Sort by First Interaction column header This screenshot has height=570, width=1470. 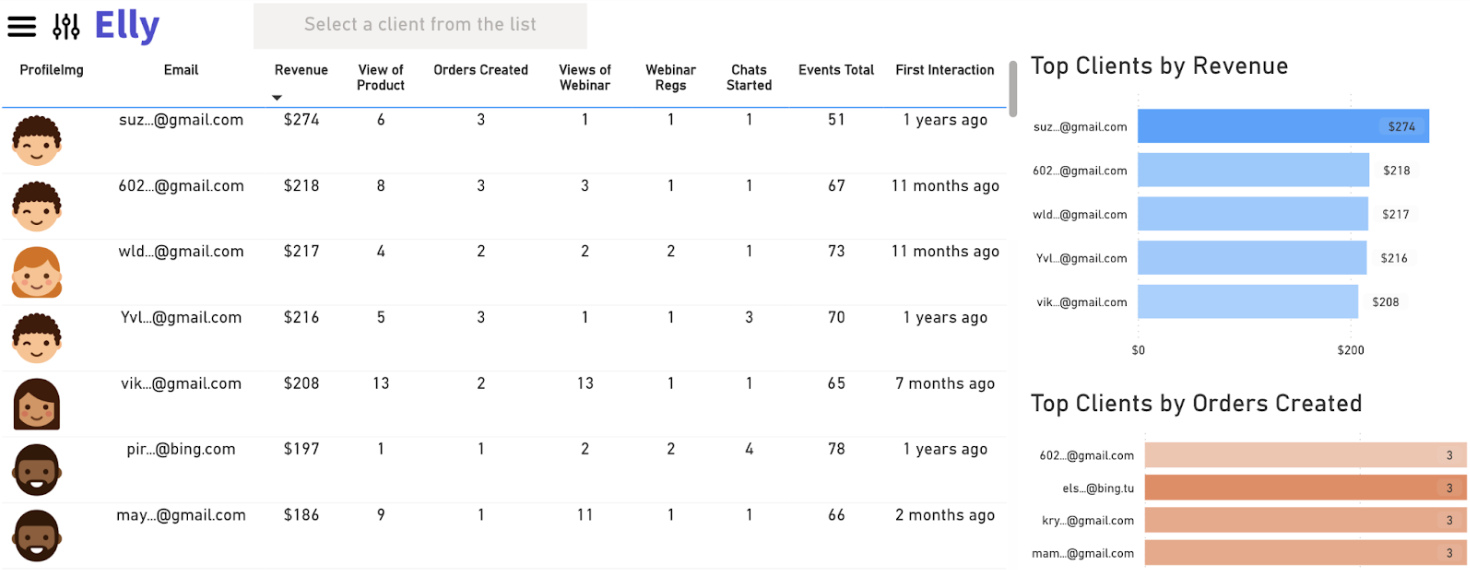pos(944,70)
